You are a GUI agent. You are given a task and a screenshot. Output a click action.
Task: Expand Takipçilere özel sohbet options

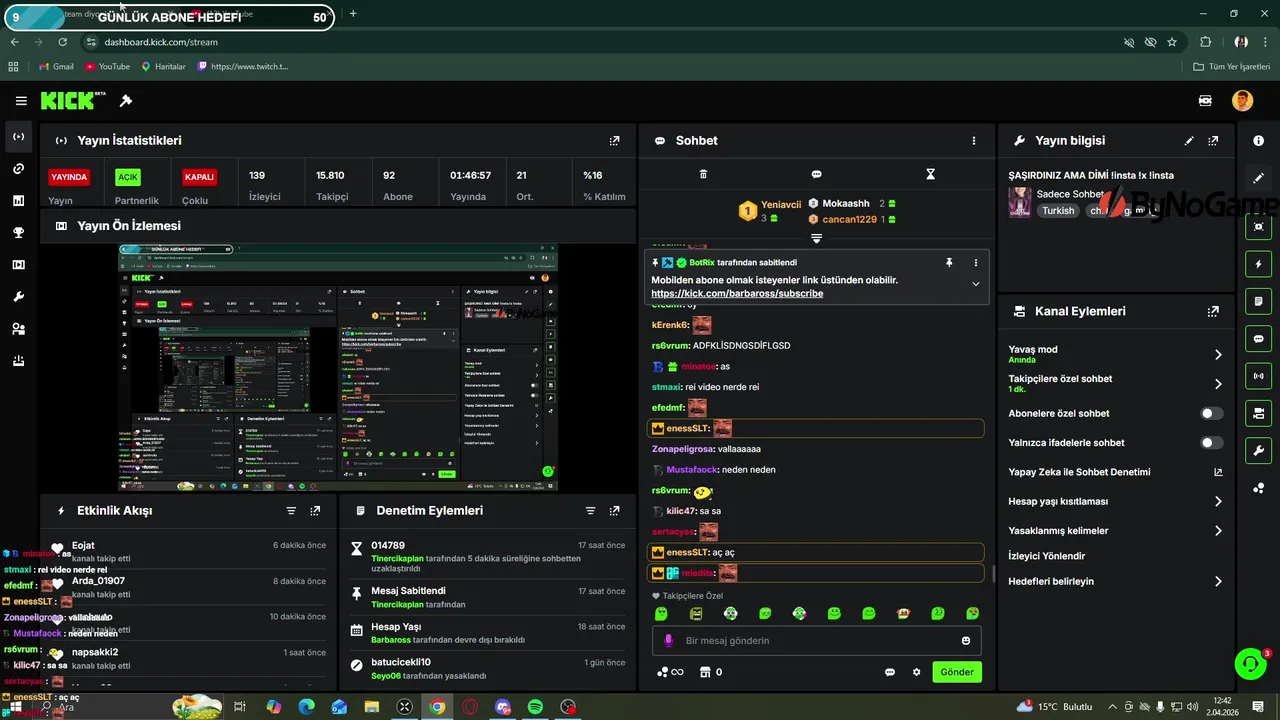[1218, 384]
